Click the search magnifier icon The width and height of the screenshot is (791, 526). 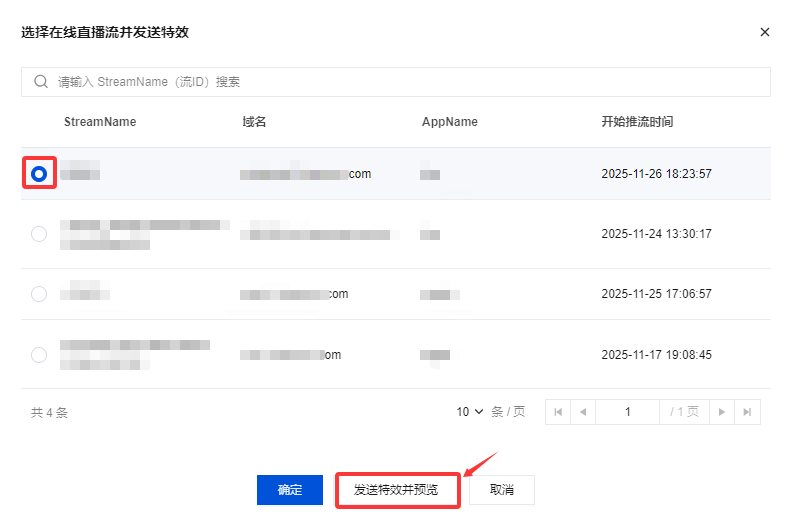point(41,82)
